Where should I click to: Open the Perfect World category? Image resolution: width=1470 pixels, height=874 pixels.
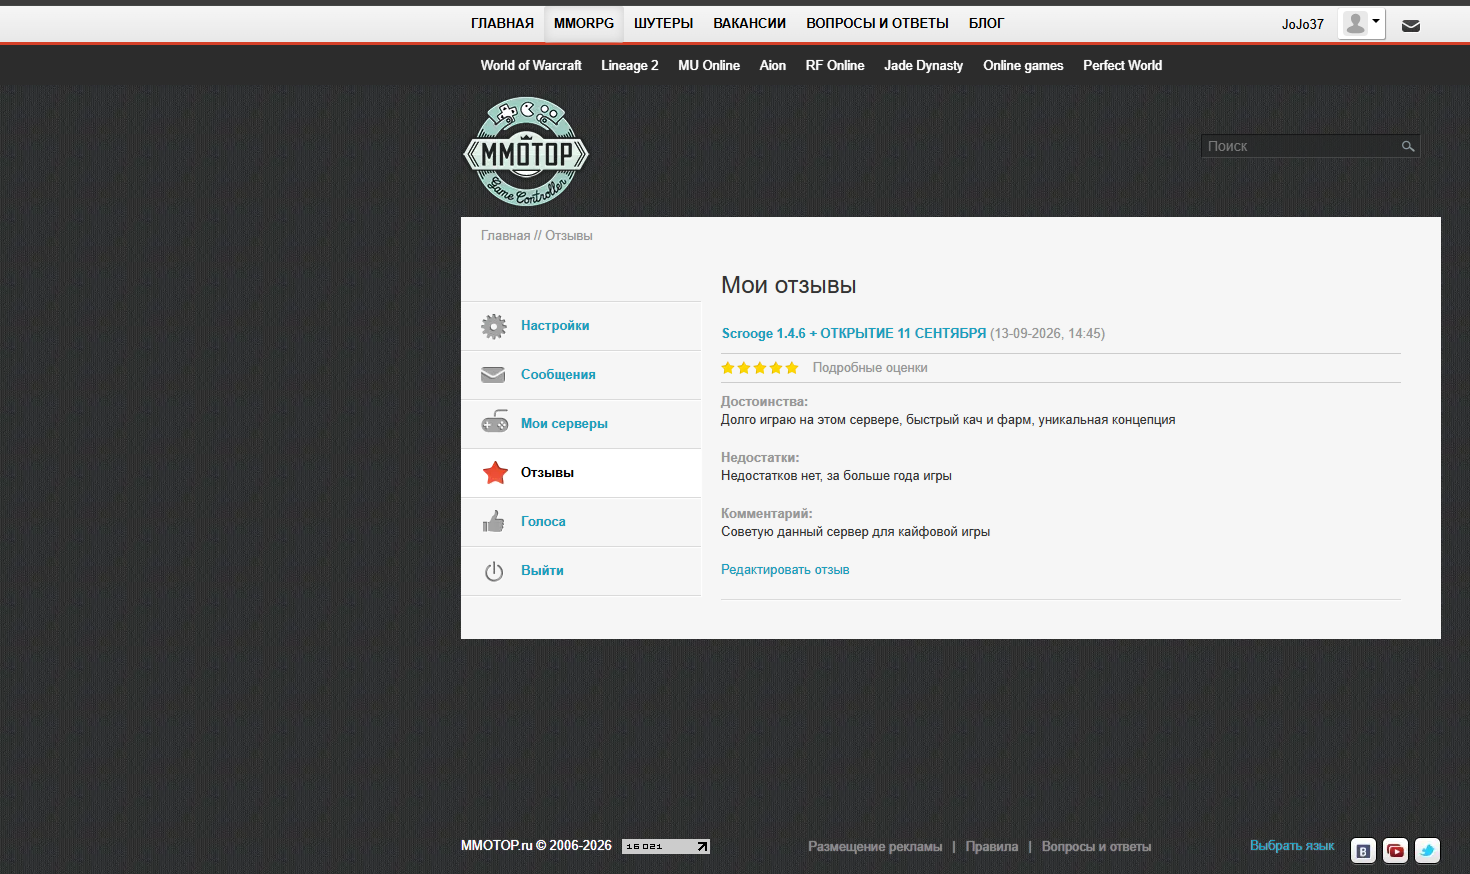1123,65
